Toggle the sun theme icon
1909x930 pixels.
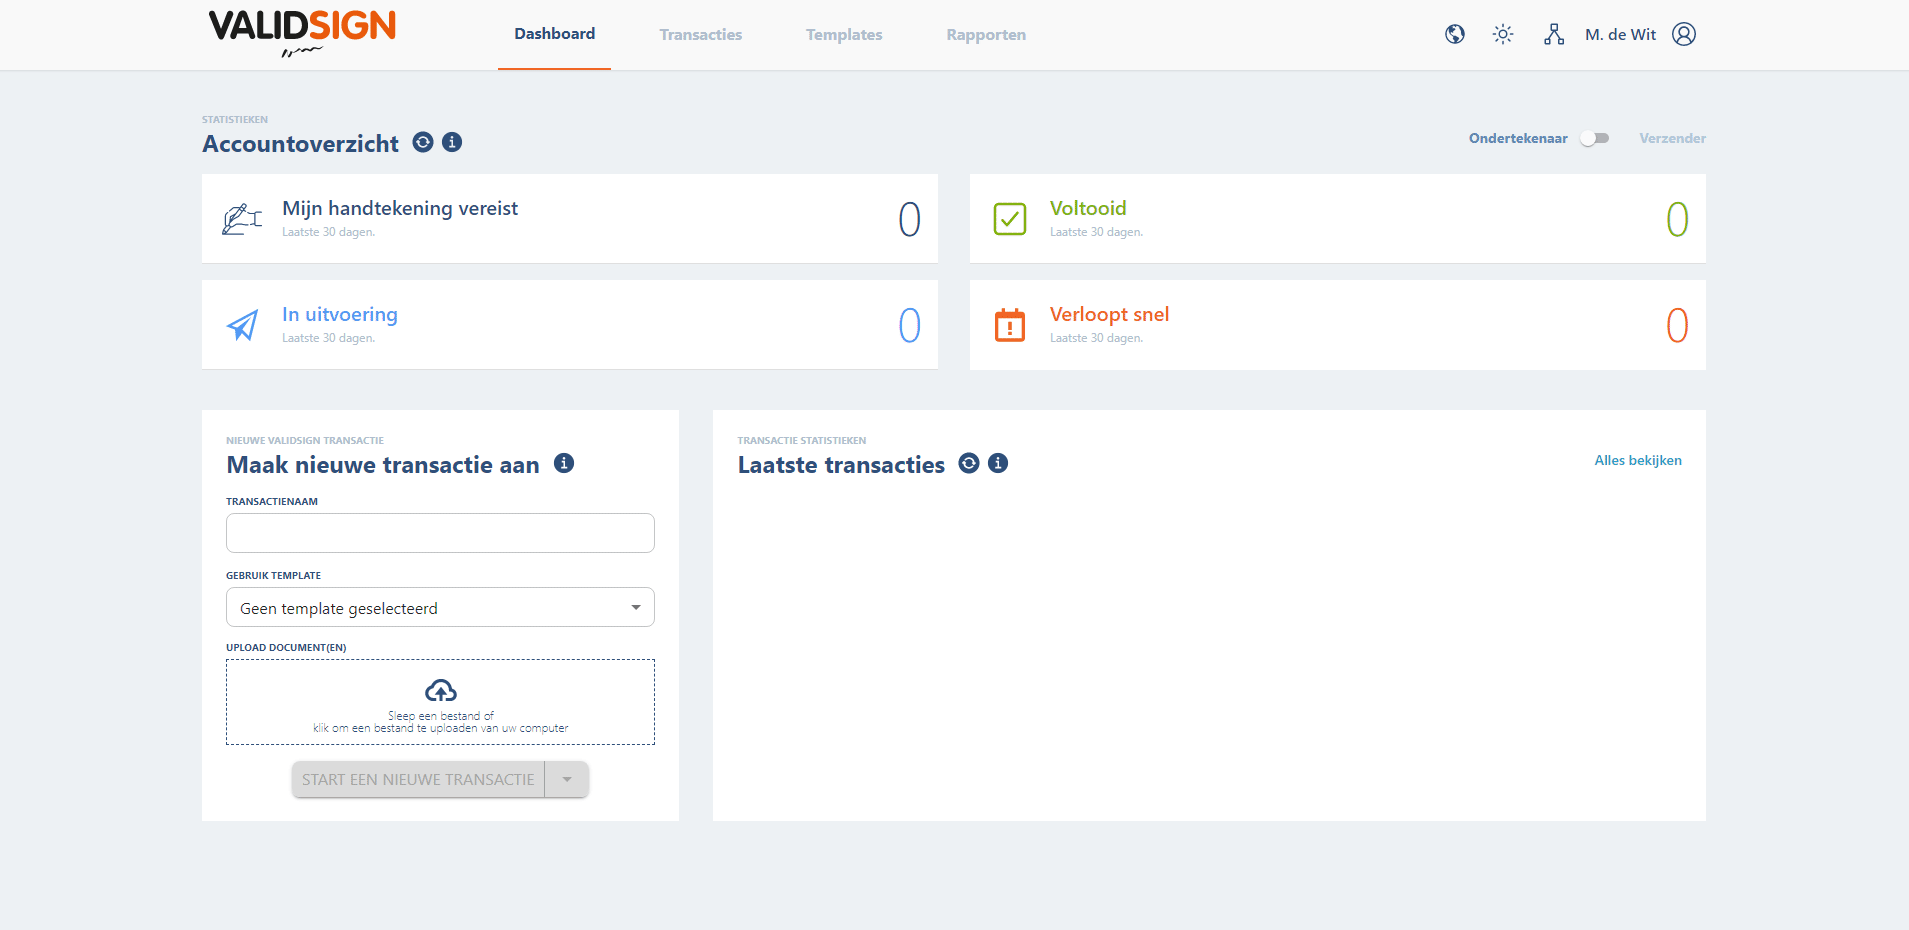click(x=1503, y=34)
